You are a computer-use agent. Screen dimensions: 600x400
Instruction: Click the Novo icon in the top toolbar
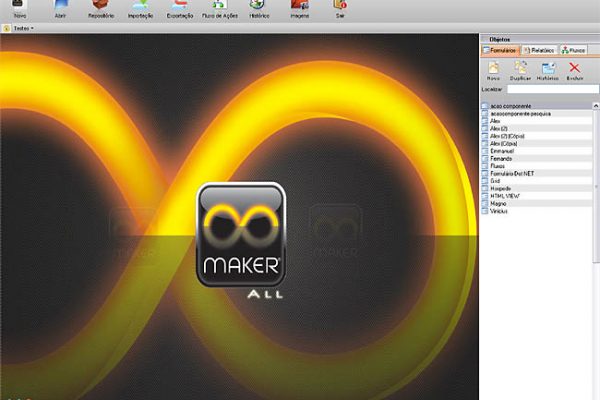(20, 9)
